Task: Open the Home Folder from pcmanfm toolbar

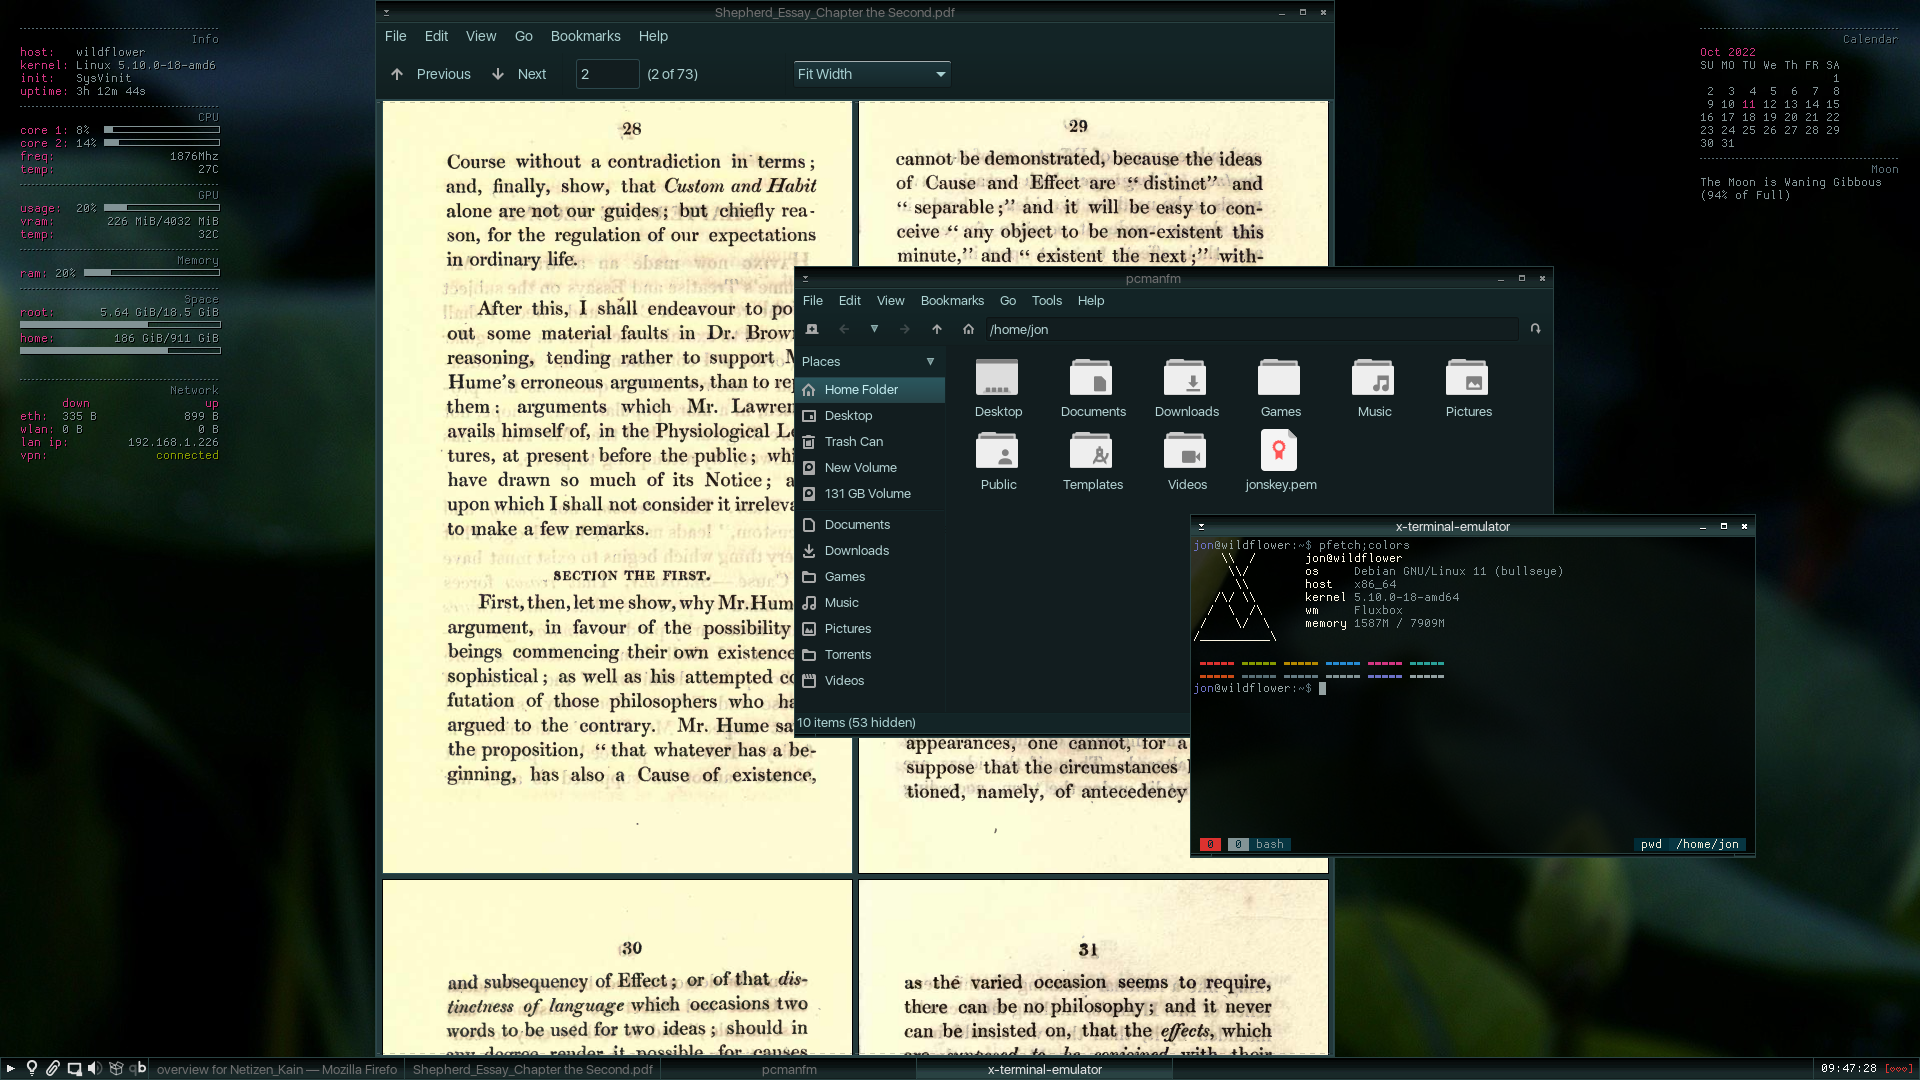Action: (968, 329)
